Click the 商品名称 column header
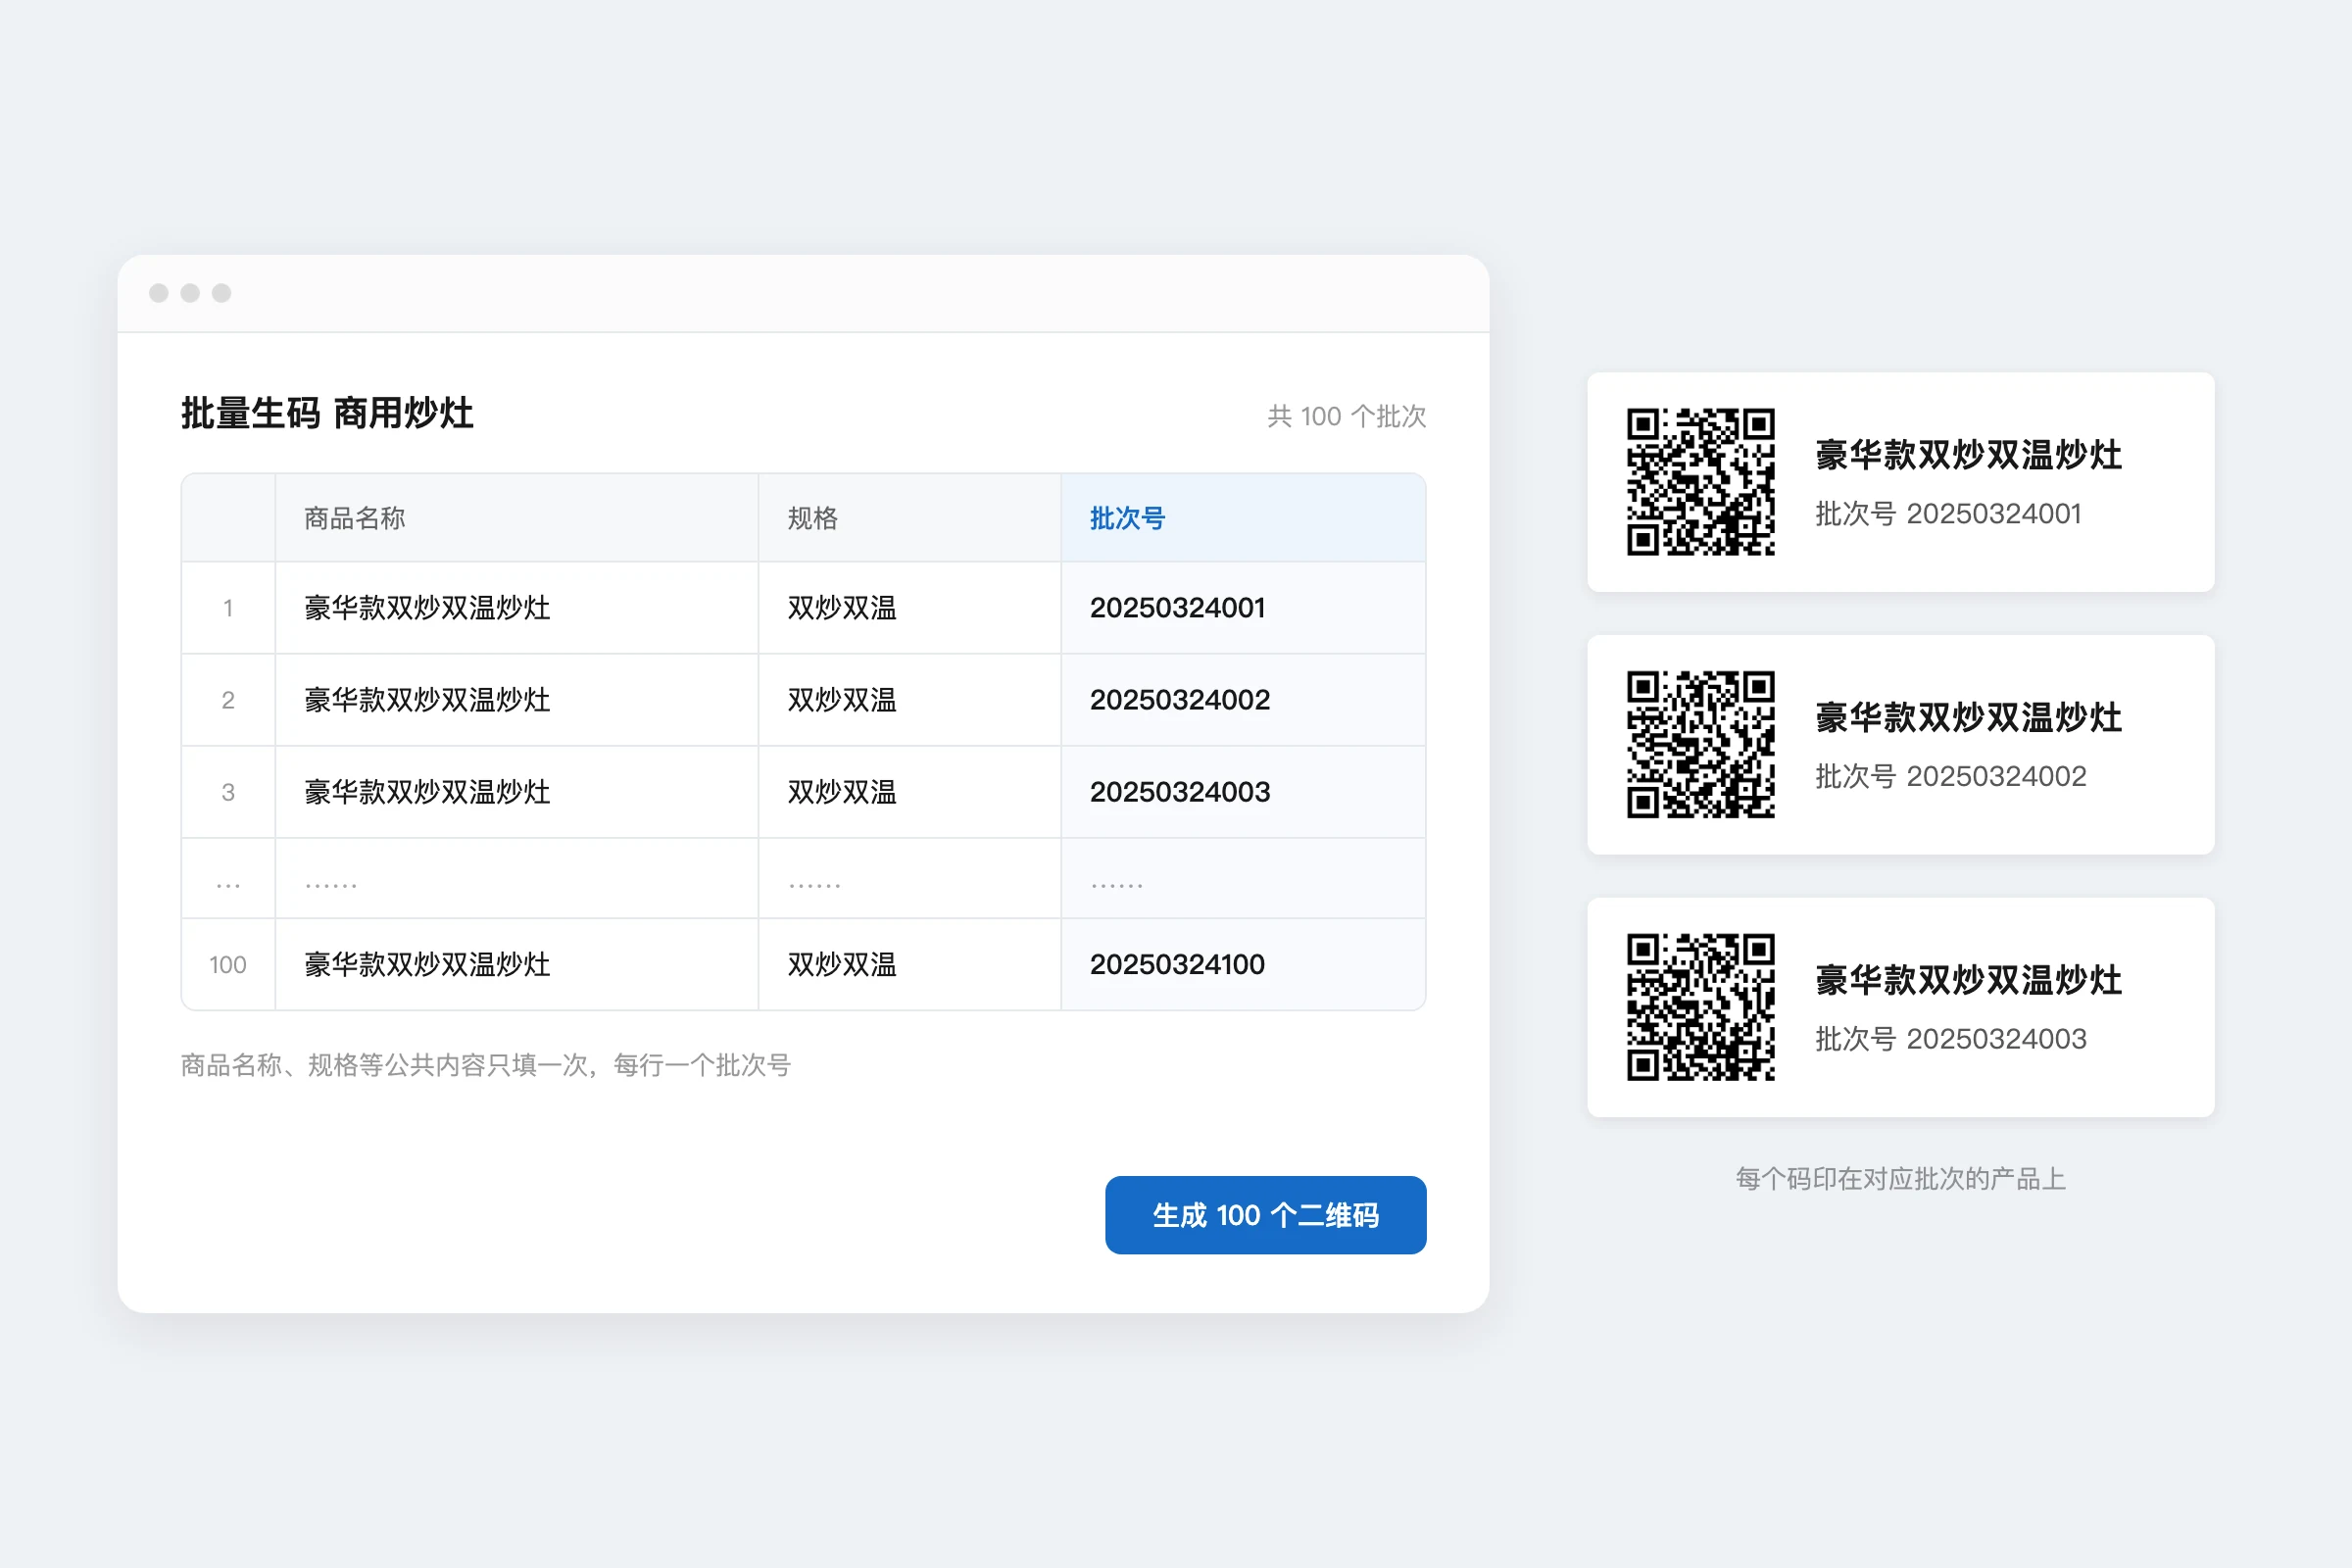This screenshot has height=1568, width=2352. point(517,518)
